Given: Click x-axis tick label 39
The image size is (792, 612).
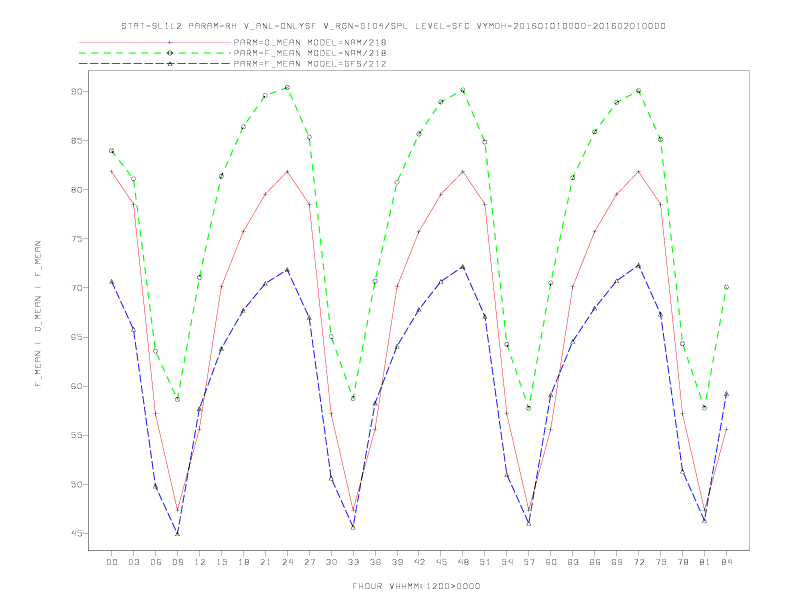Looking at the screenshot, I should tap(397, 562).
